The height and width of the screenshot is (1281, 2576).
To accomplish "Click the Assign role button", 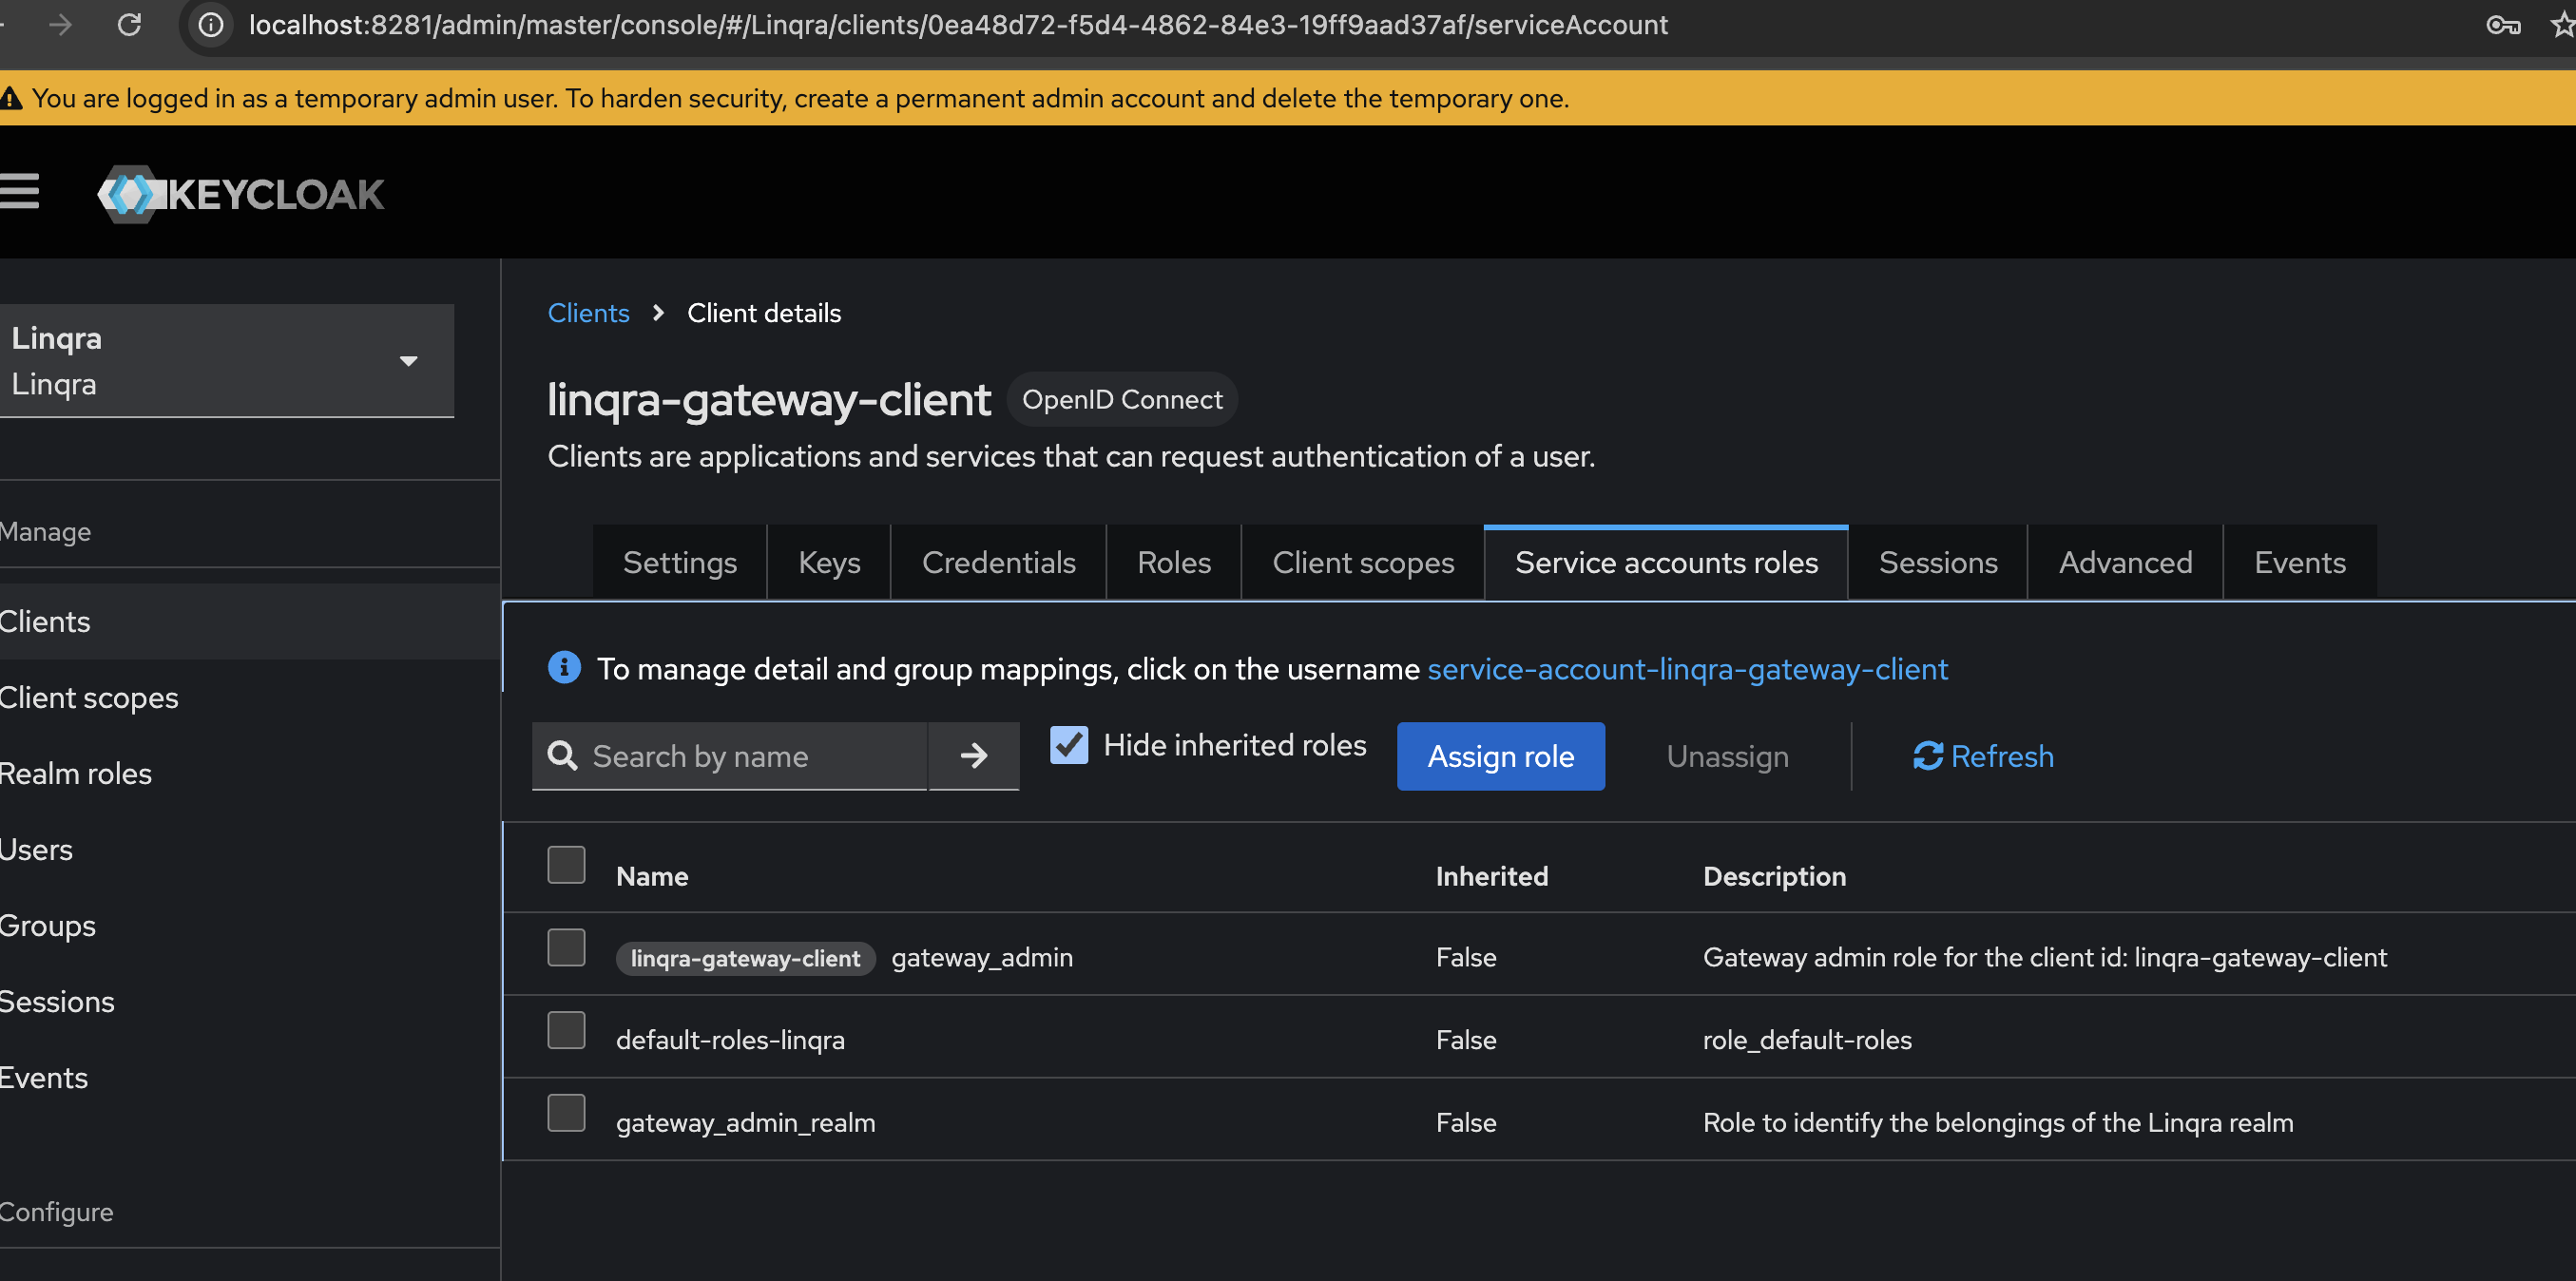I will [x=1500, y=756].
